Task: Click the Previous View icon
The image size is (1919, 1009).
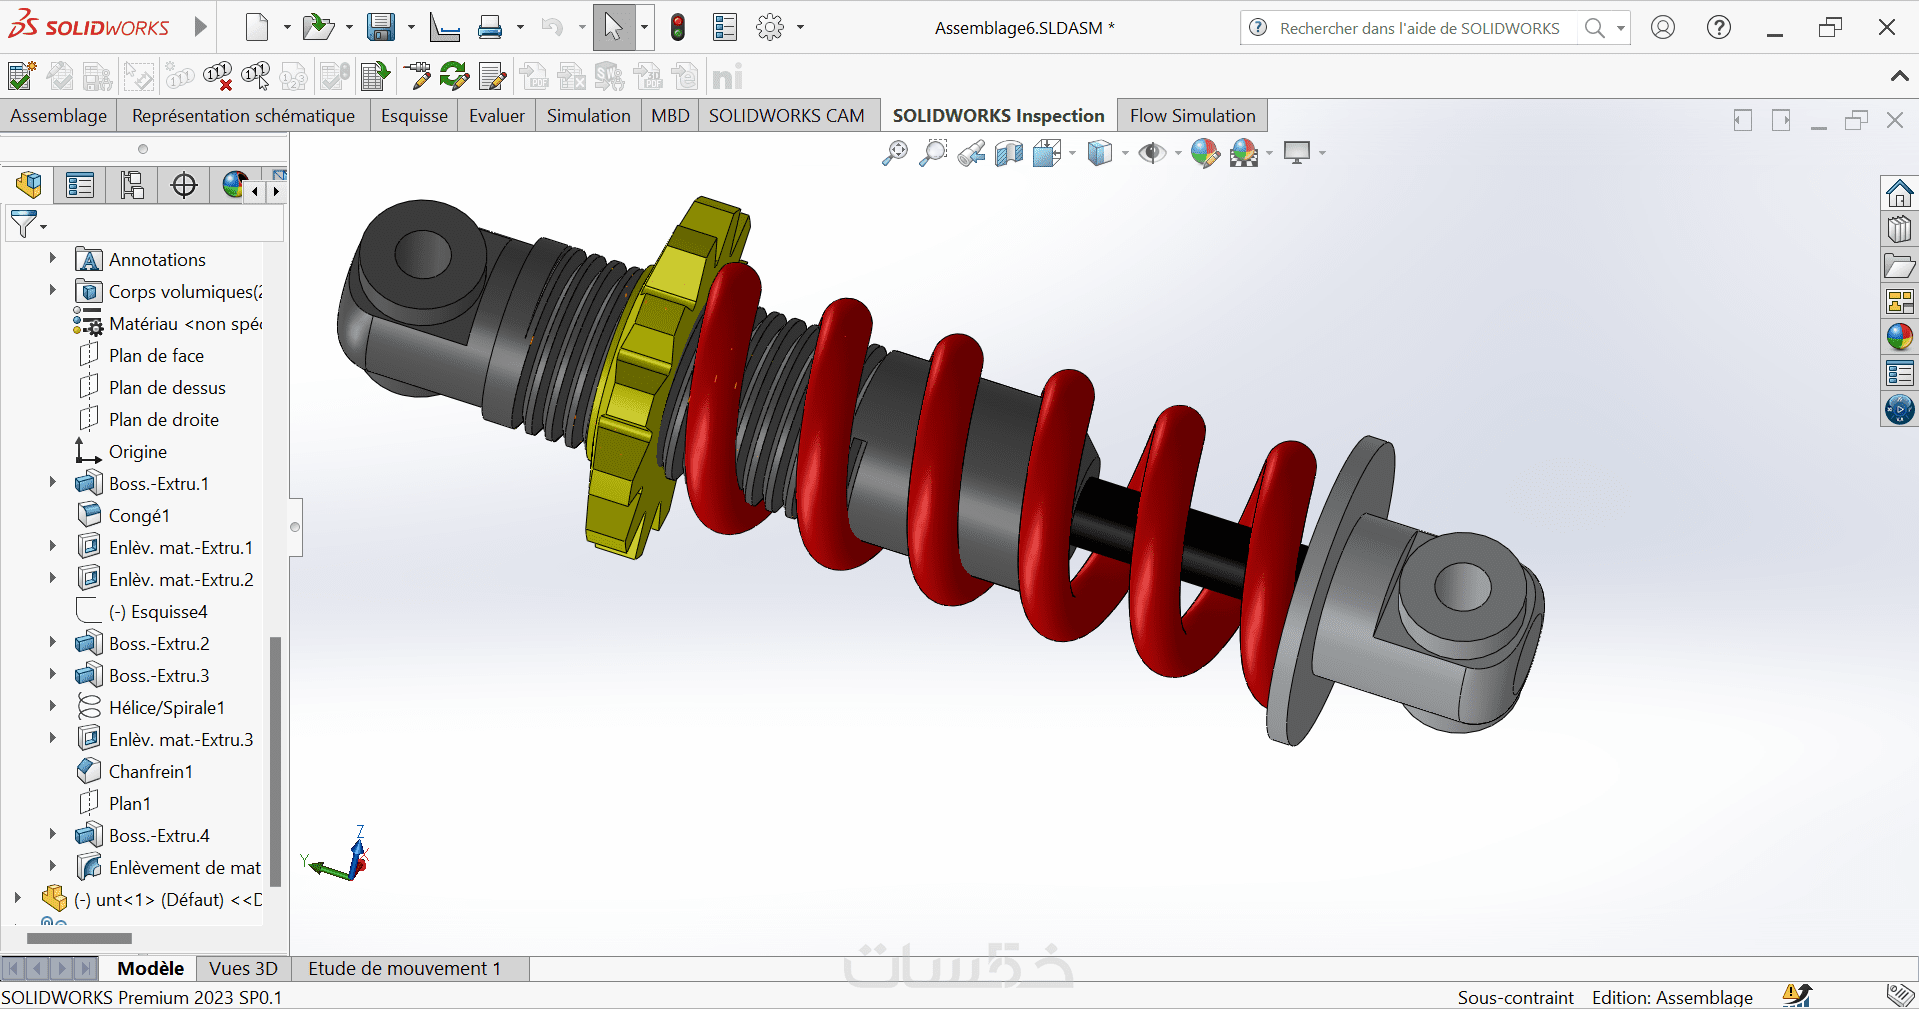Action: point(971,153)
